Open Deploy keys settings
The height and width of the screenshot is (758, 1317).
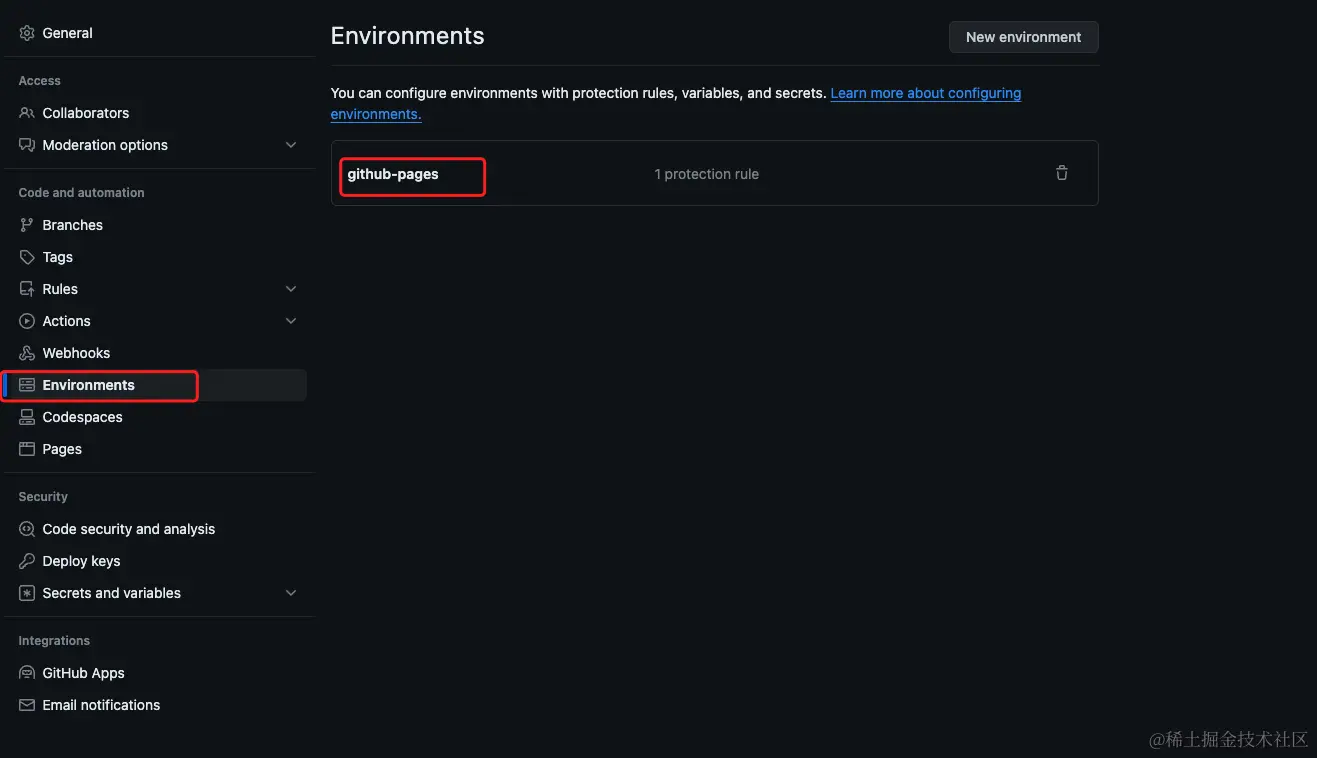coord(81,561)
